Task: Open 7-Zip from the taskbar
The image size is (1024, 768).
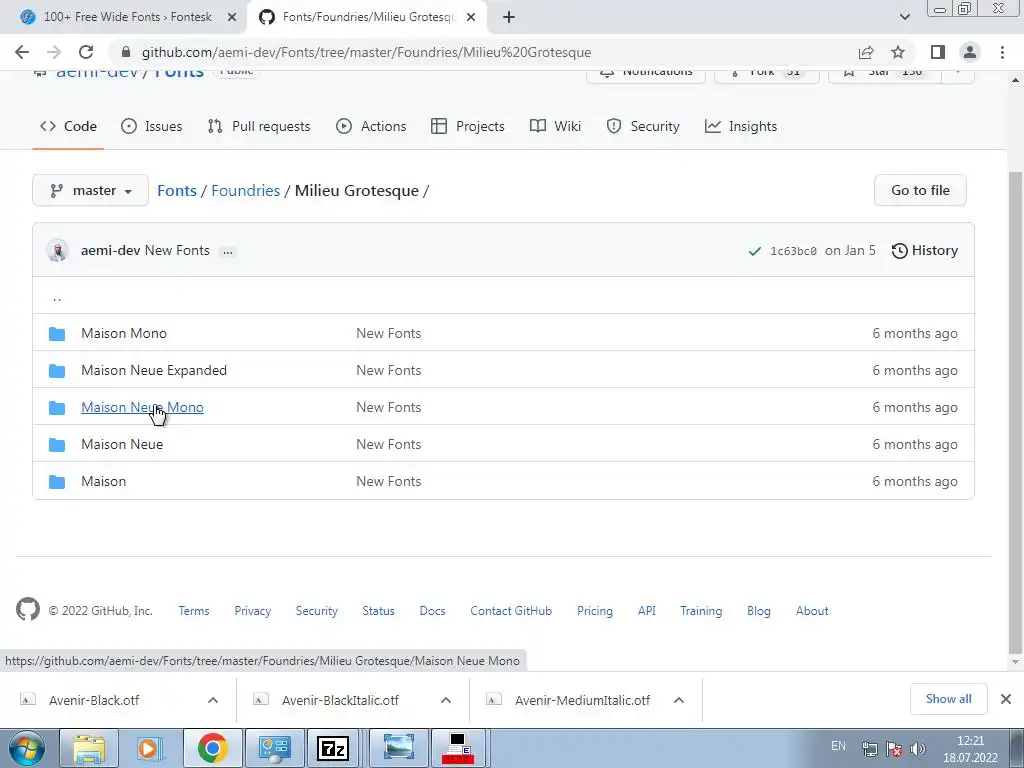Action: pos(333,748)
